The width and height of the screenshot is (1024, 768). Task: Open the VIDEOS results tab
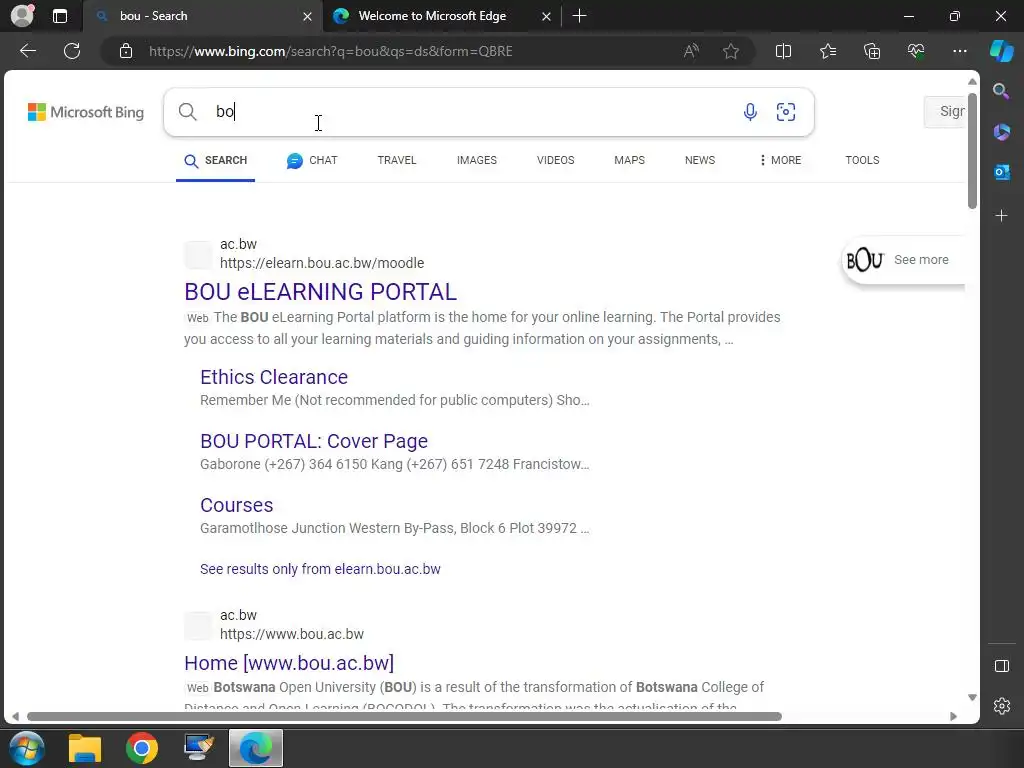point(556,160)
